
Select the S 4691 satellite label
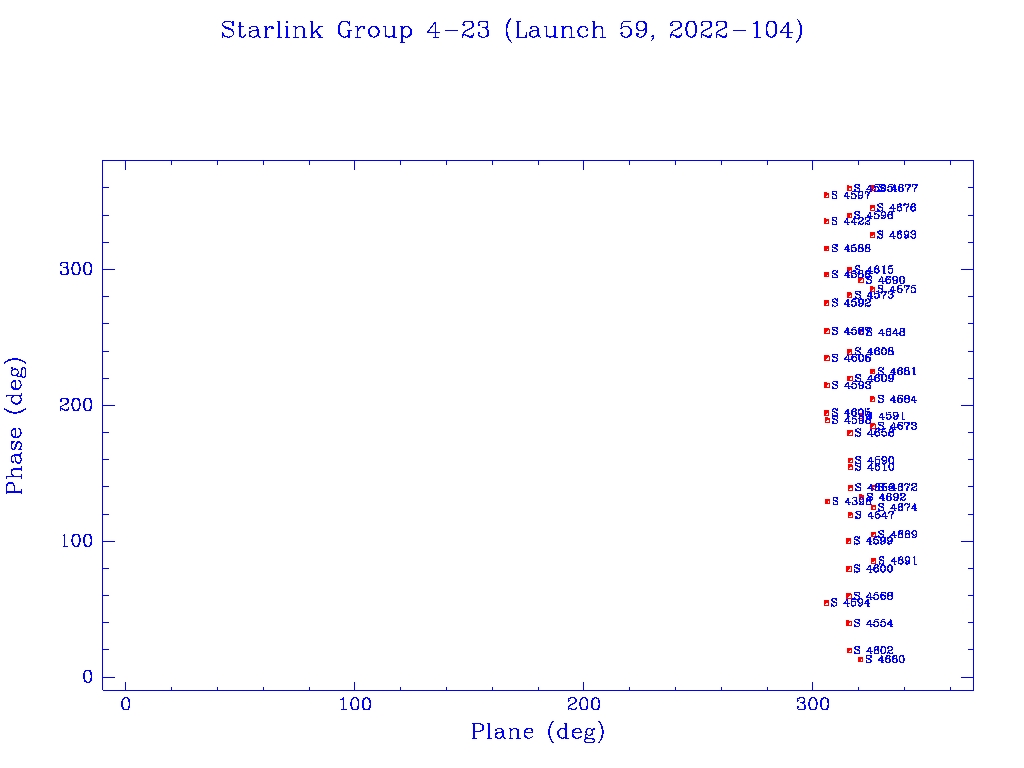click(898, 560)
